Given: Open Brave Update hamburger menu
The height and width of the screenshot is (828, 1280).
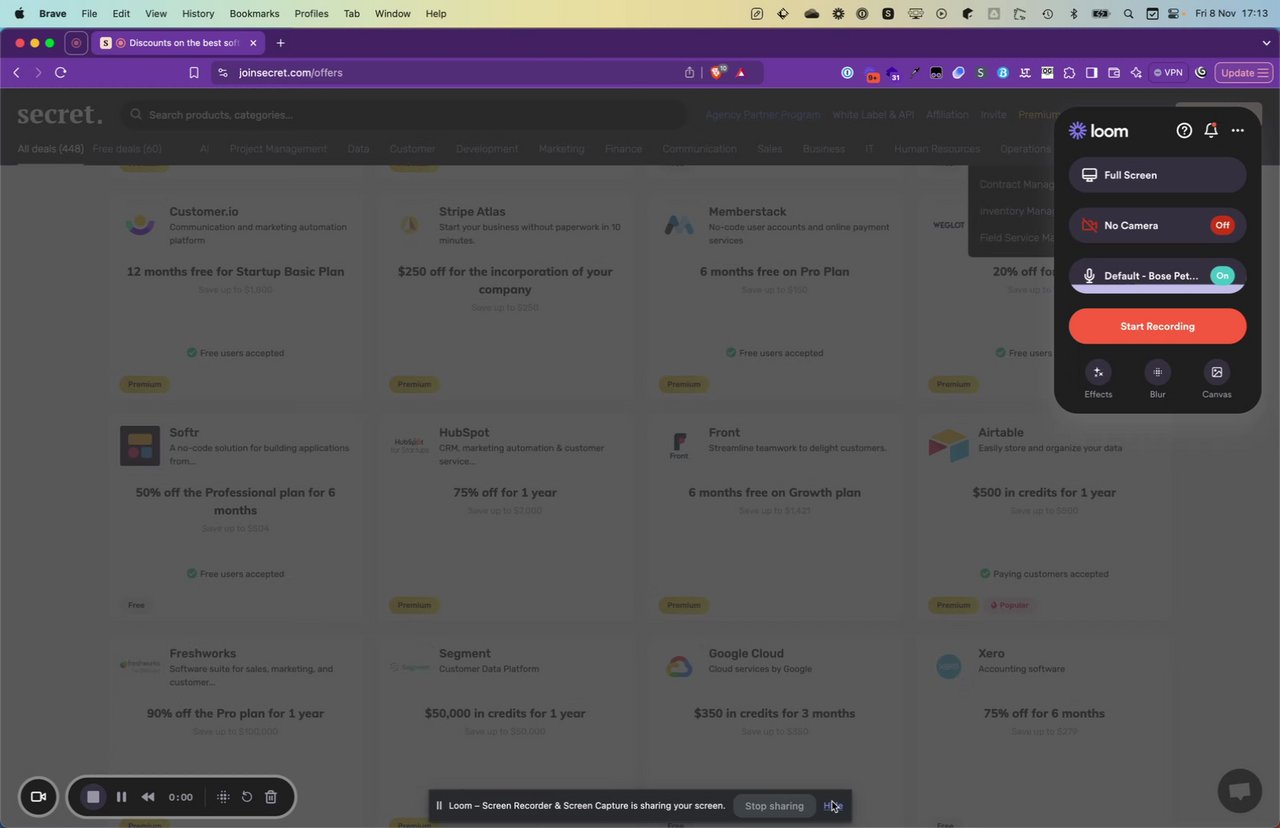Looking at the screenshot, I should click(x=1244, y=72).
